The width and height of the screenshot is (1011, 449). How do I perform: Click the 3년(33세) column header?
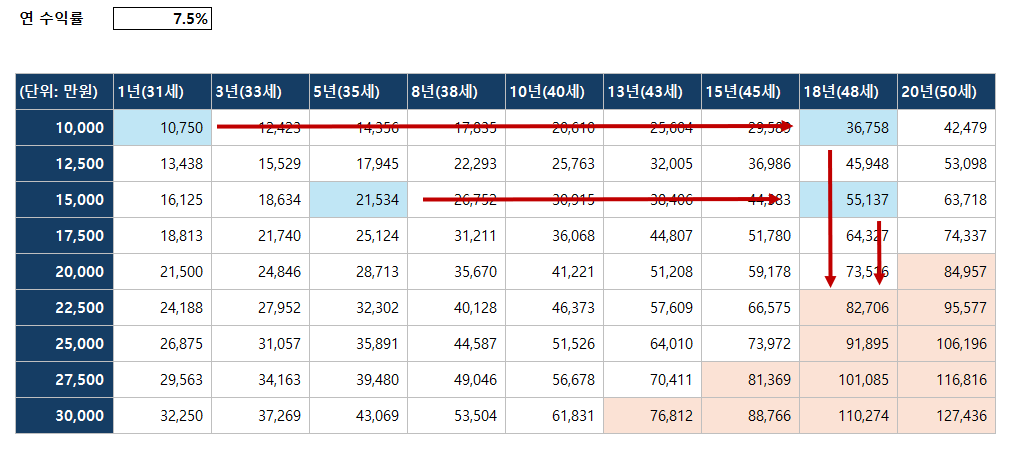[x=260, y=92]
